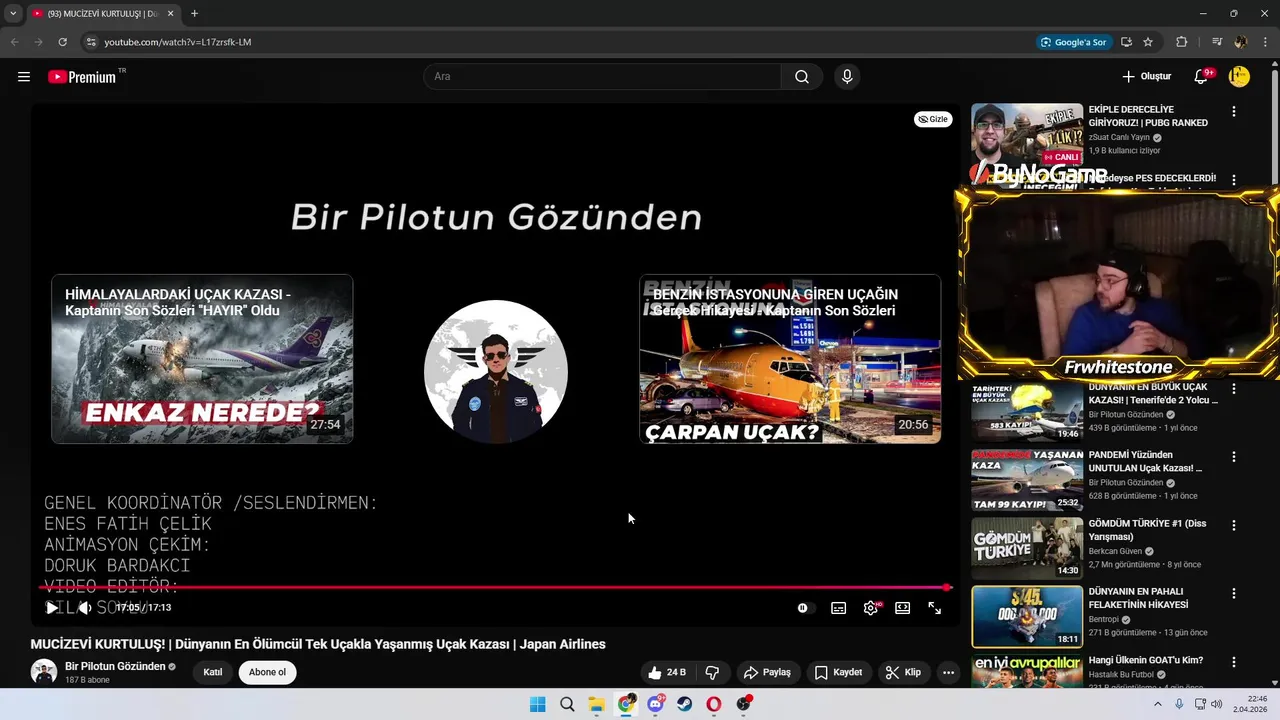The width and height of the screenshot is (1280, 720).
Task: Open Hangi Ülkenin GOAT'u Kim video
Action: [1146, 660]
